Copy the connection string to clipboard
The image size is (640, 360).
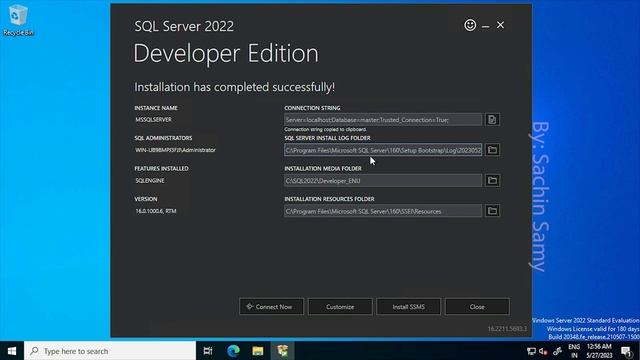point(492,120)
